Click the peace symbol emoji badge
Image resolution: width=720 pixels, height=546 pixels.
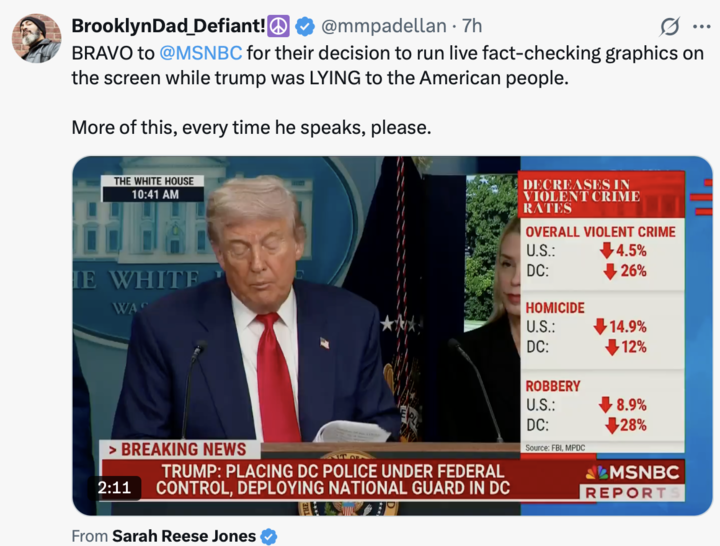tap(279, 25)
